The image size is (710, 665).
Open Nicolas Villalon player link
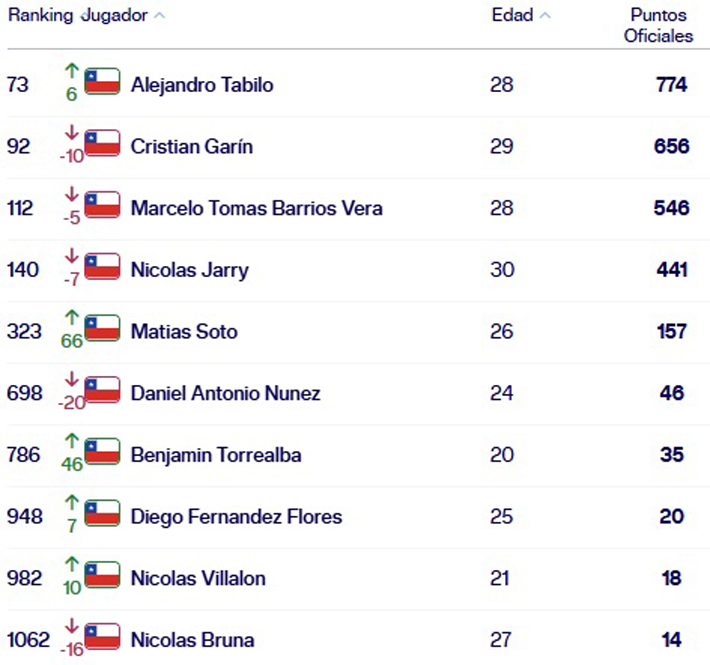(x=192, y=578)
